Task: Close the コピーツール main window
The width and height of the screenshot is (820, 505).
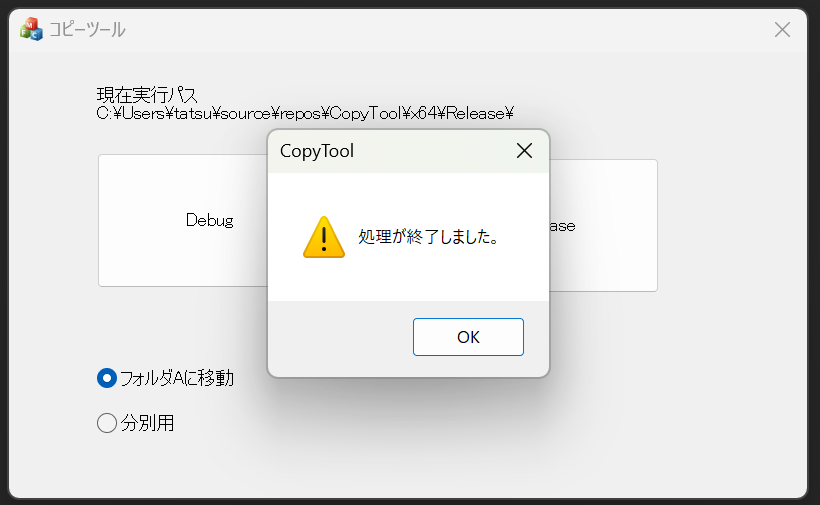Action: (782, 29)
